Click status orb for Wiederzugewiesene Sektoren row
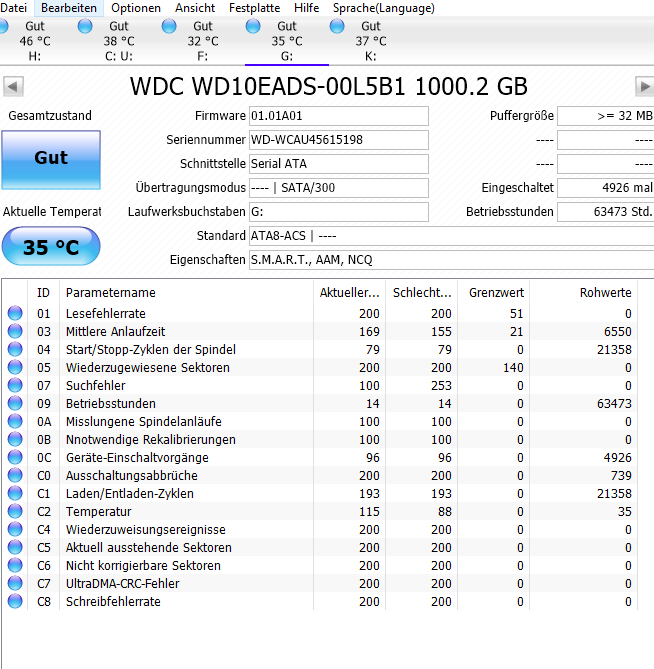 click(x=15, y=367)
